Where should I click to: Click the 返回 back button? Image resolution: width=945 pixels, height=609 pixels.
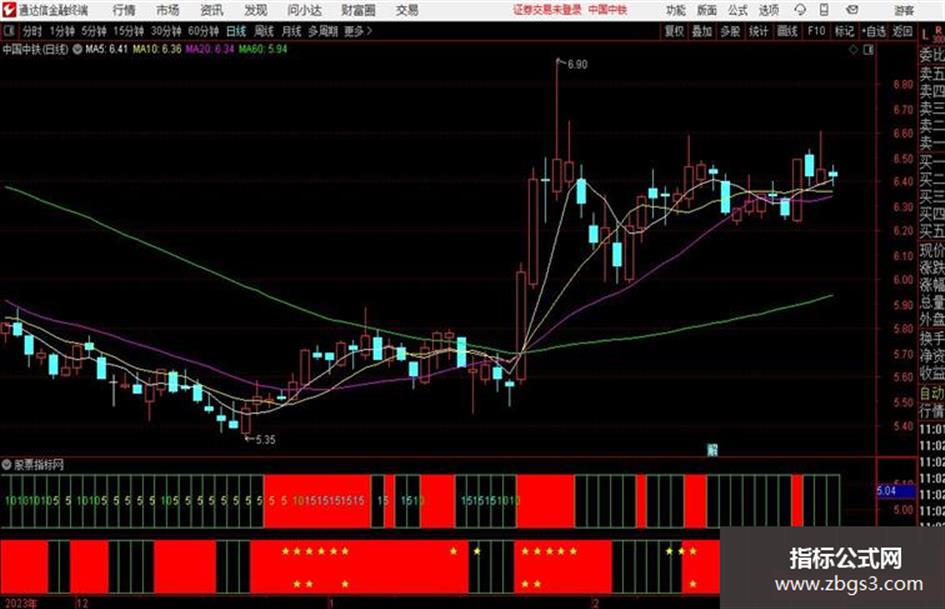902,31
